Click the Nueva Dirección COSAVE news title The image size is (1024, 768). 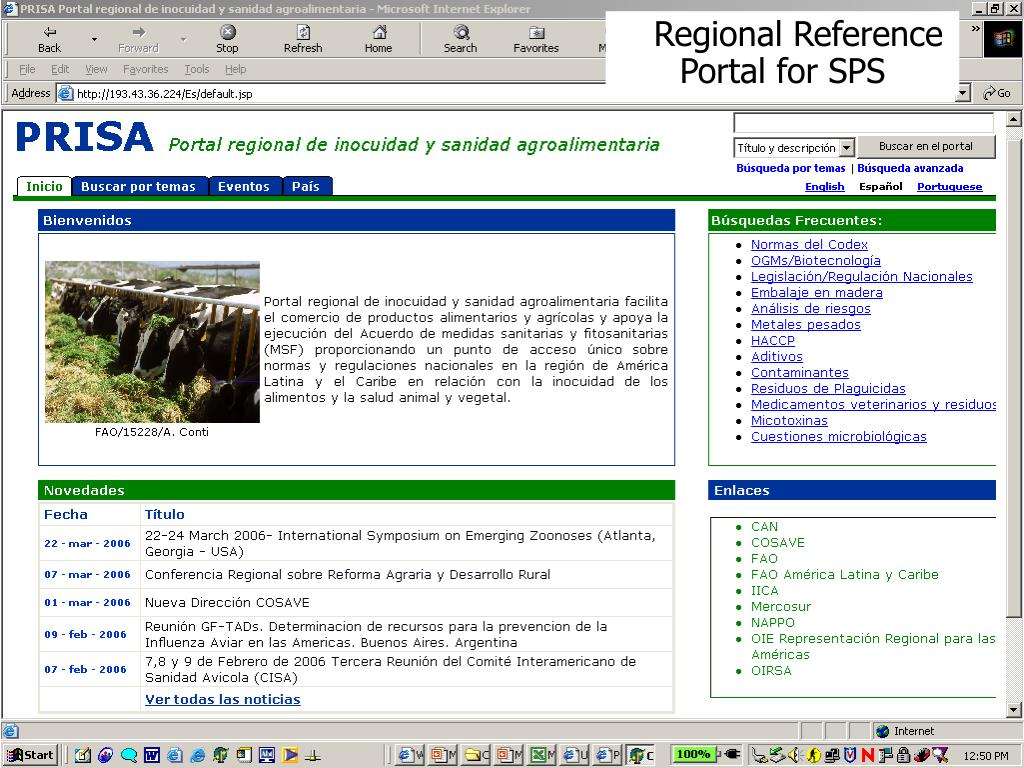coord(227,602)
